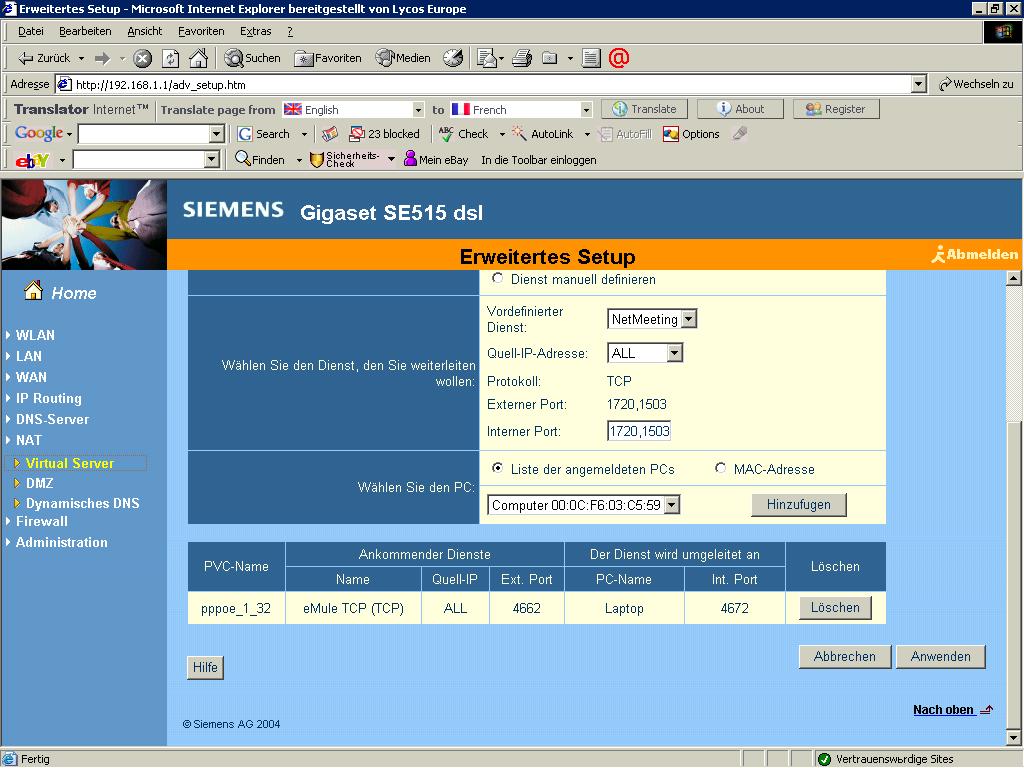Viewport: 1024px width, 768px height.
Task: Click the Anwenden button
Action: (x=940, y=656)
